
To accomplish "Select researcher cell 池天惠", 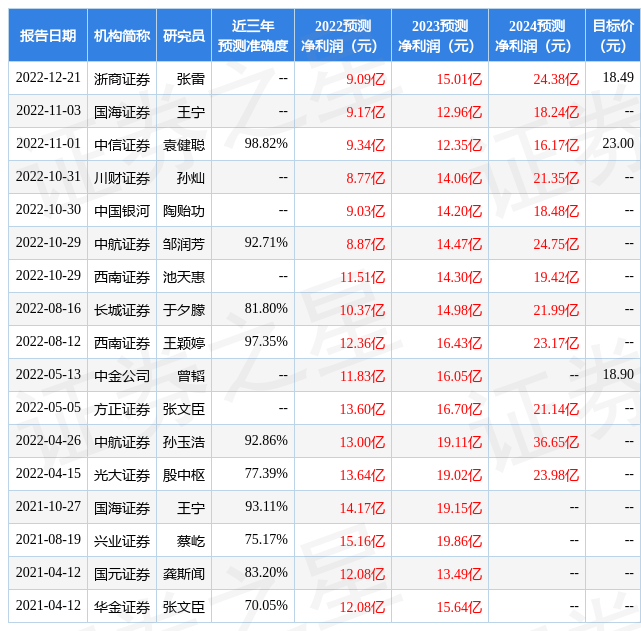I will click(184, 277).
